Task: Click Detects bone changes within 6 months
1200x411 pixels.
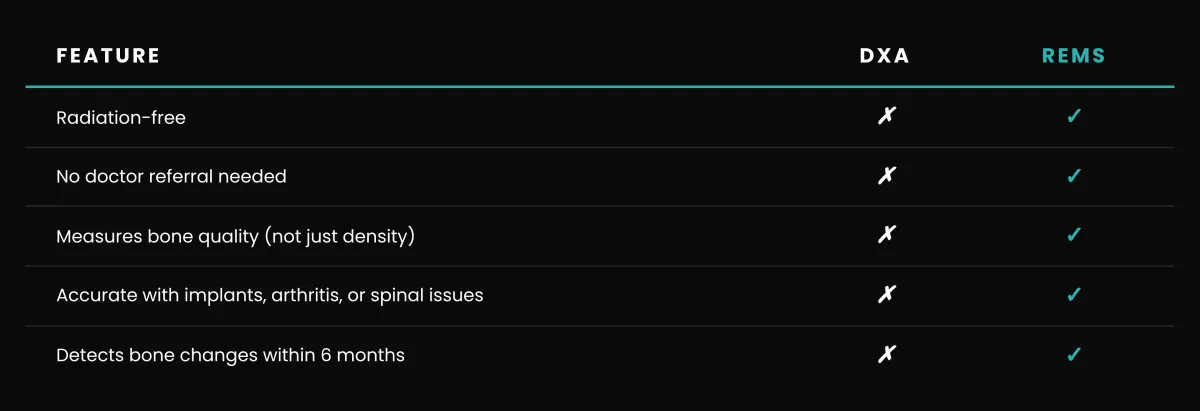Action: [x=230, y=355]
